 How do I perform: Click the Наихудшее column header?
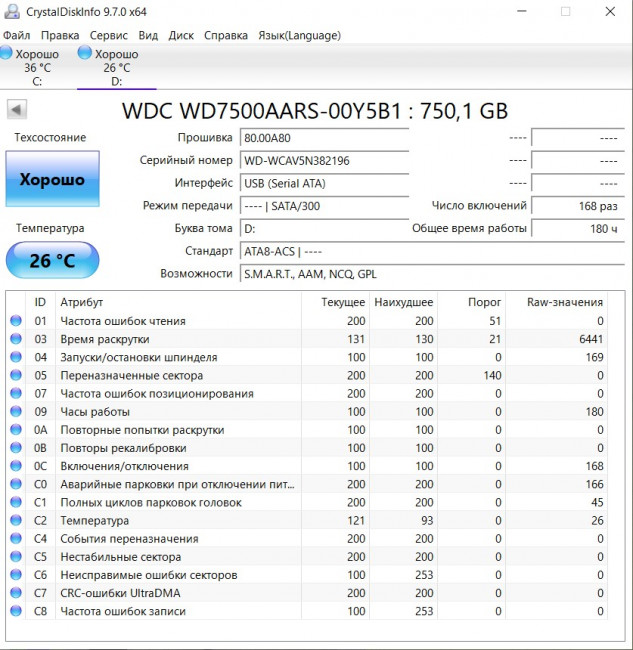click(x=403, y=302)
